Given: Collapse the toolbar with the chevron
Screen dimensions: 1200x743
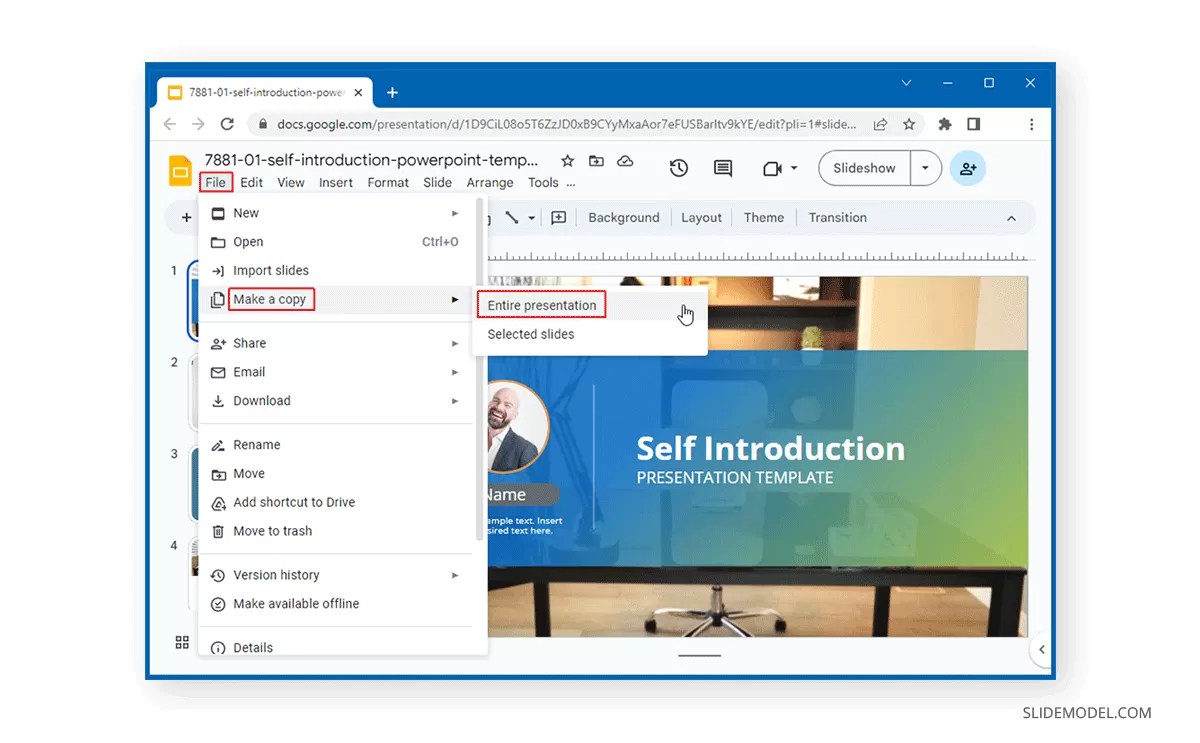Looking at the screenshot, I should coord(1011,217).
